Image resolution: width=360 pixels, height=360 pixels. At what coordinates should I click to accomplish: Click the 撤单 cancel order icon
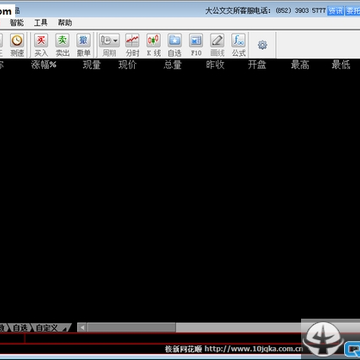coord(84,41)
